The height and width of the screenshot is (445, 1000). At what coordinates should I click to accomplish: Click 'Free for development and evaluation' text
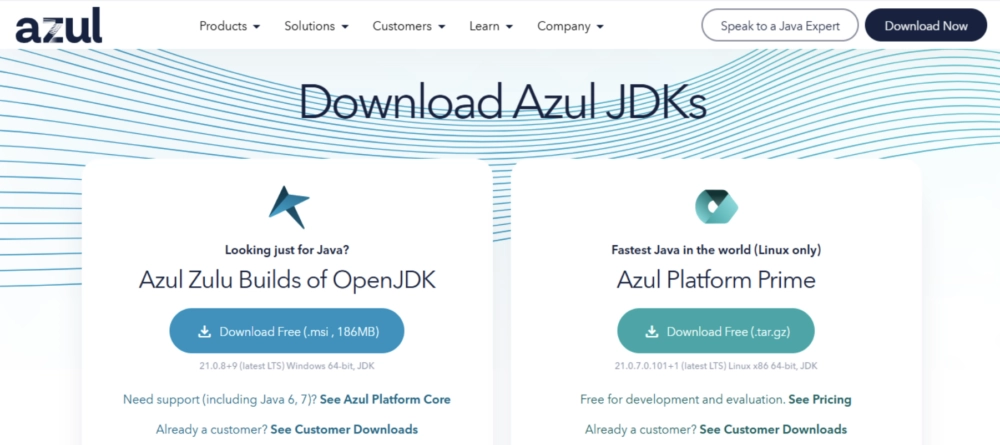tap(682, 400)
